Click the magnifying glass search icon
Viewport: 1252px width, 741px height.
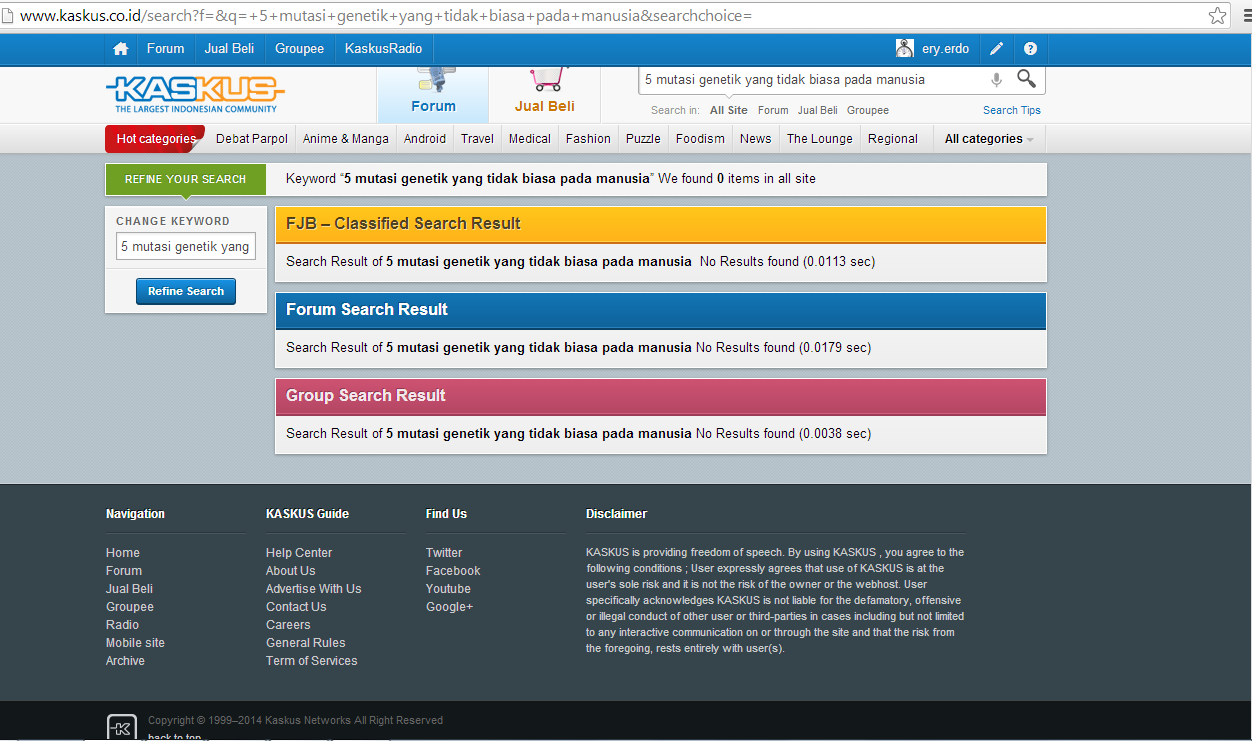click(x=1027, y=79)
